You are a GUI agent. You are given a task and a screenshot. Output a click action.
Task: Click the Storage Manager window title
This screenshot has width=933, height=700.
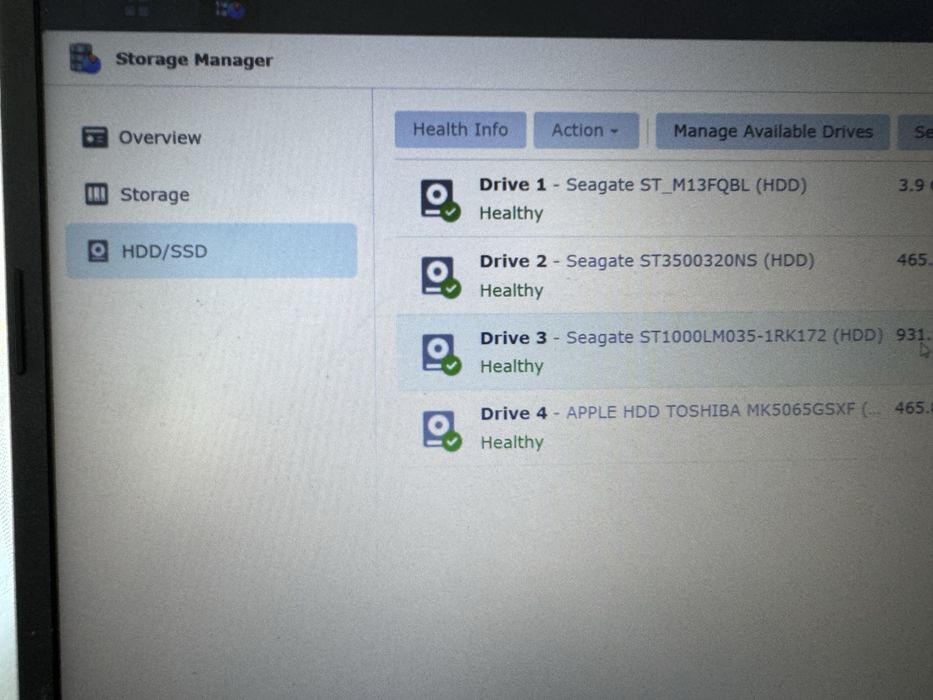tap(194, 60)
